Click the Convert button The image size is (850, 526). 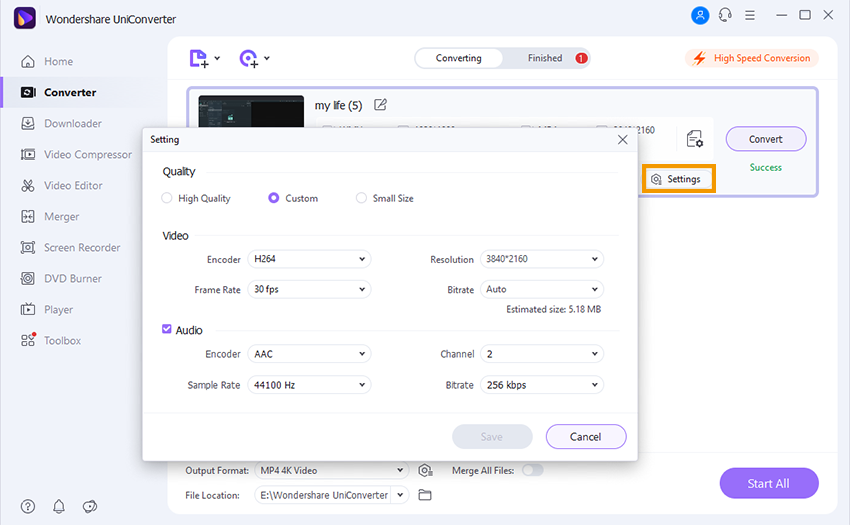(x=765, y=139)
